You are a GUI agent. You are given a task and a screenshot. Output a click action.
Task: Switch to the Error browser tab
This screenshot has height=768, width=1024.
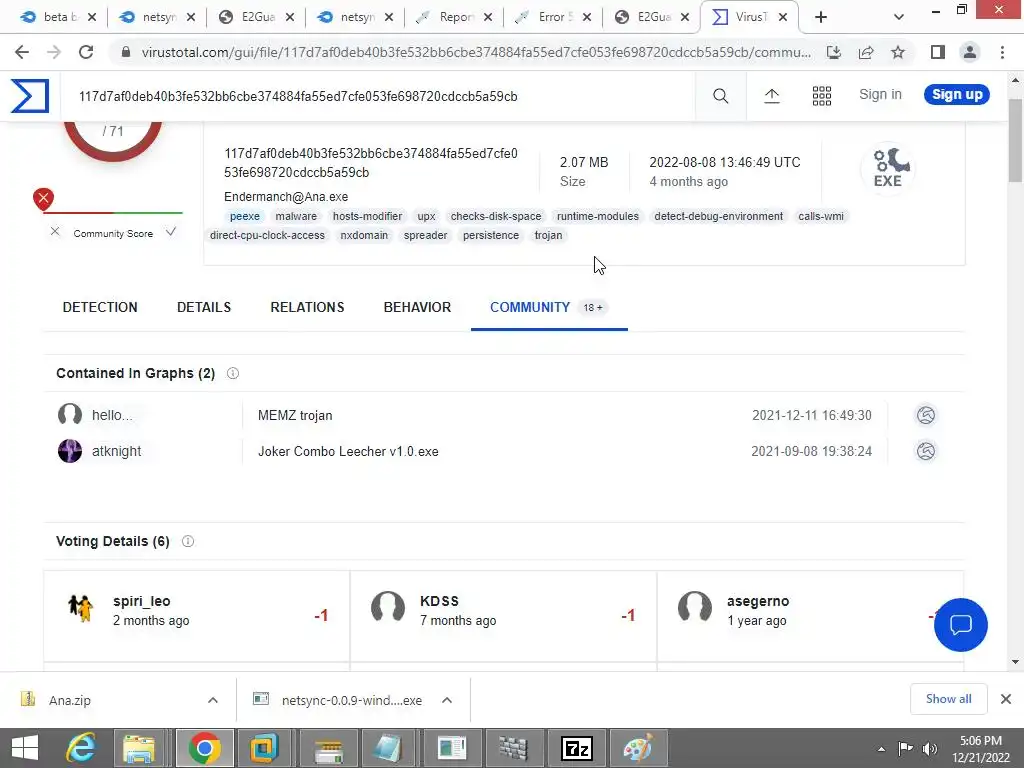point(553,17)
